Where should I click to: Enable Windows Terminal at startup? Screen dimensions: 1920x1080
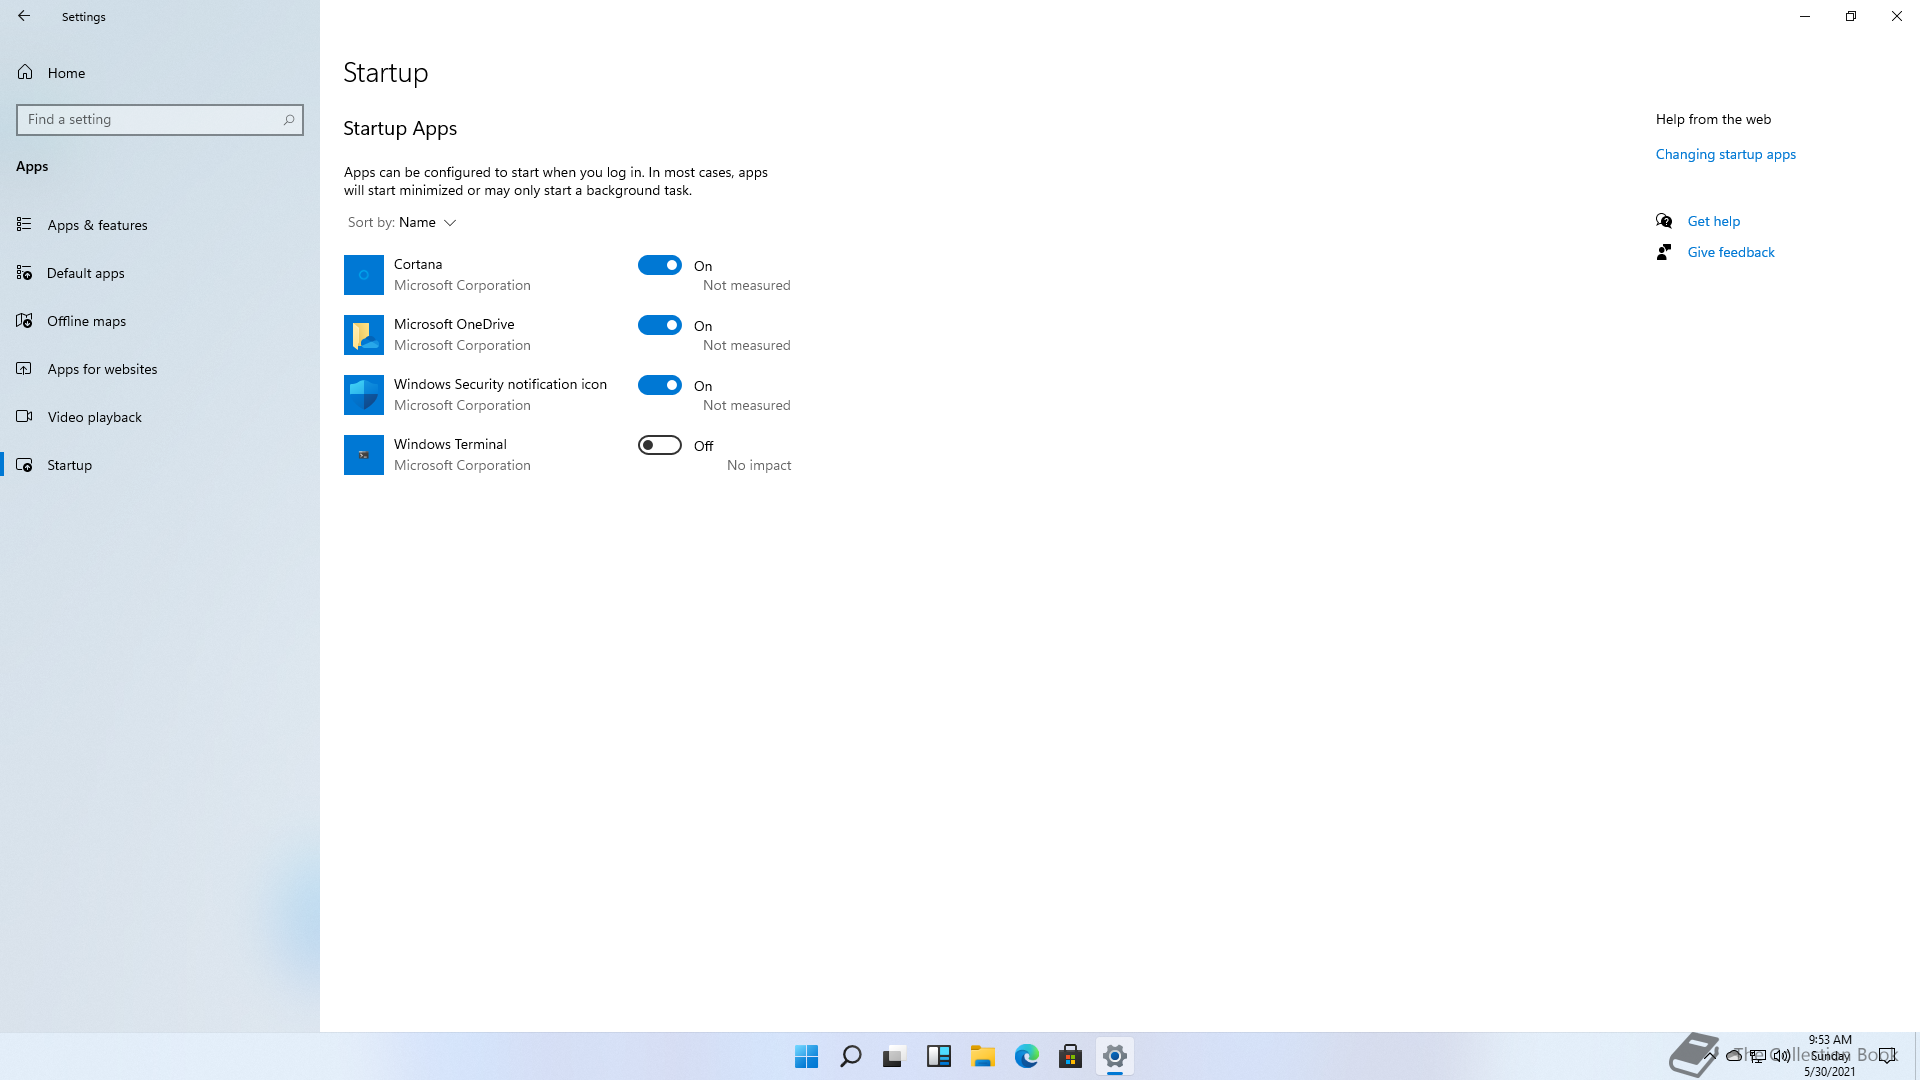660,445
